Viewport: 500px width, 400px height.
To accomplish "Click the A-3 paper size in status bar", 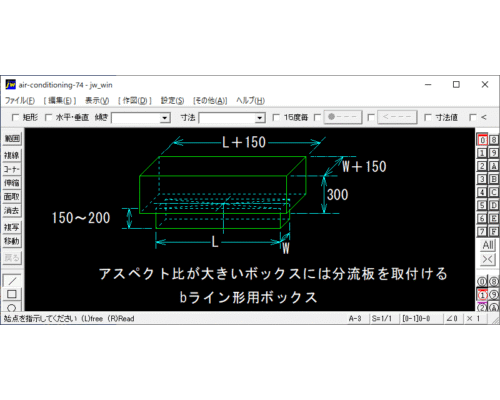I will [x=355, y=319].
